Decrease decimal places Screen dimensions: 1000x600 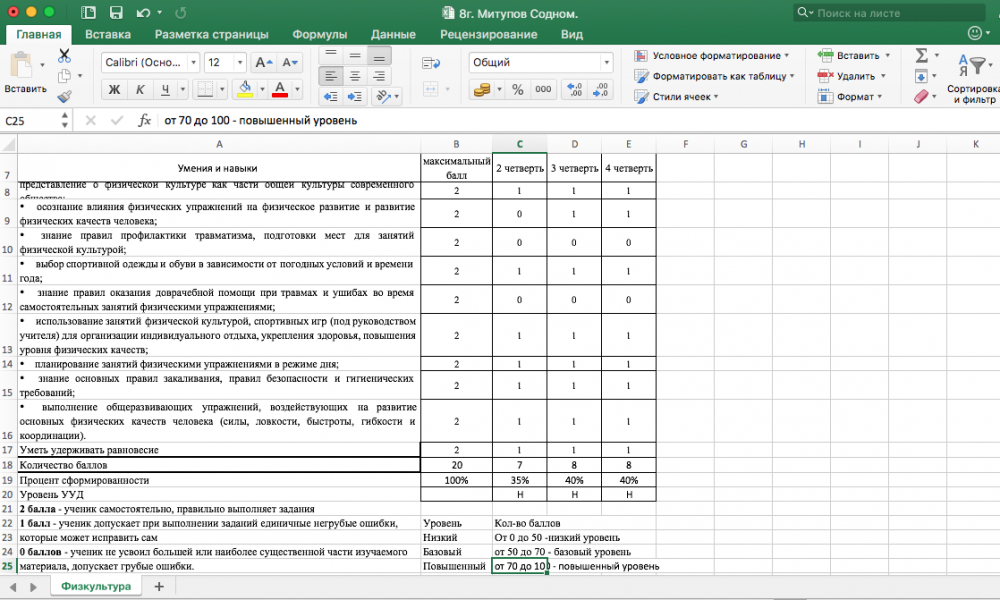pos(601,90)
